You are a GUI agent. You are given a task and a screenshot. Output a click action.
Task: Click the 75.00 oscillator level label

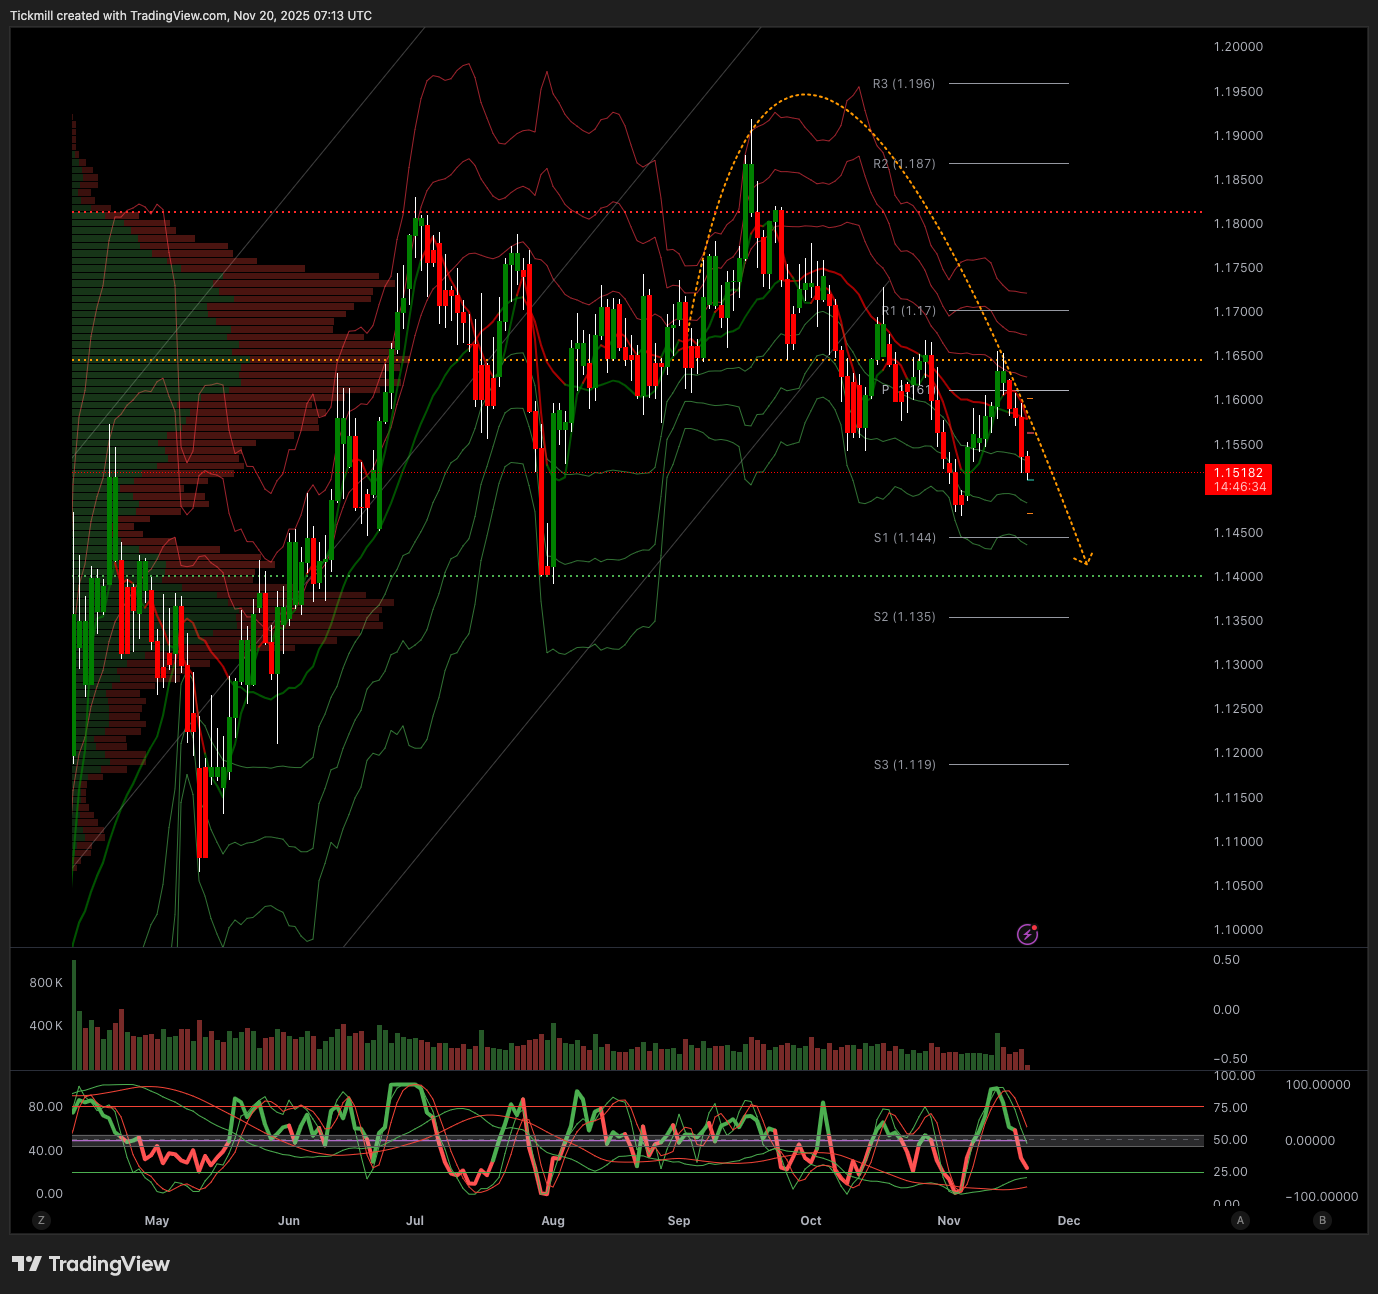click(x=1230, y=1108)
